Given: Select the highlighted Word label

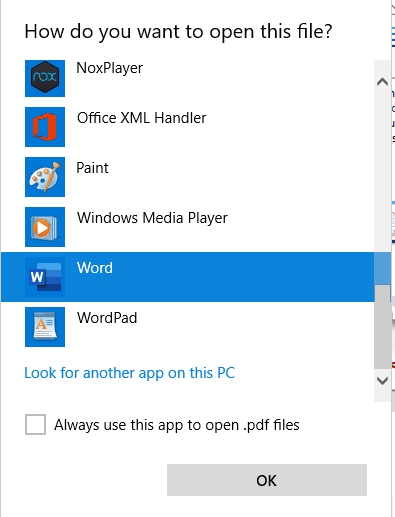Looking at the screenshot, I should [x=95, y=268].
